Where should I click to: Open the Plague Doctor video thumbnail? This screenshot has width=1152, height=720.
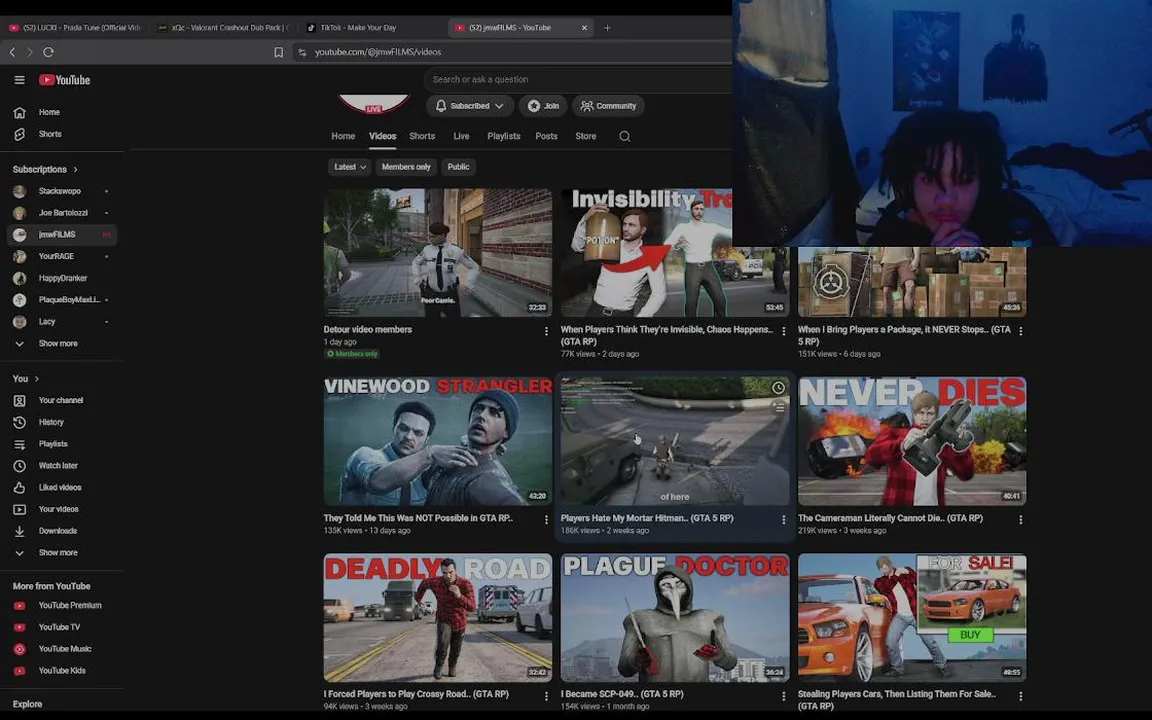[x=675, y=618]
